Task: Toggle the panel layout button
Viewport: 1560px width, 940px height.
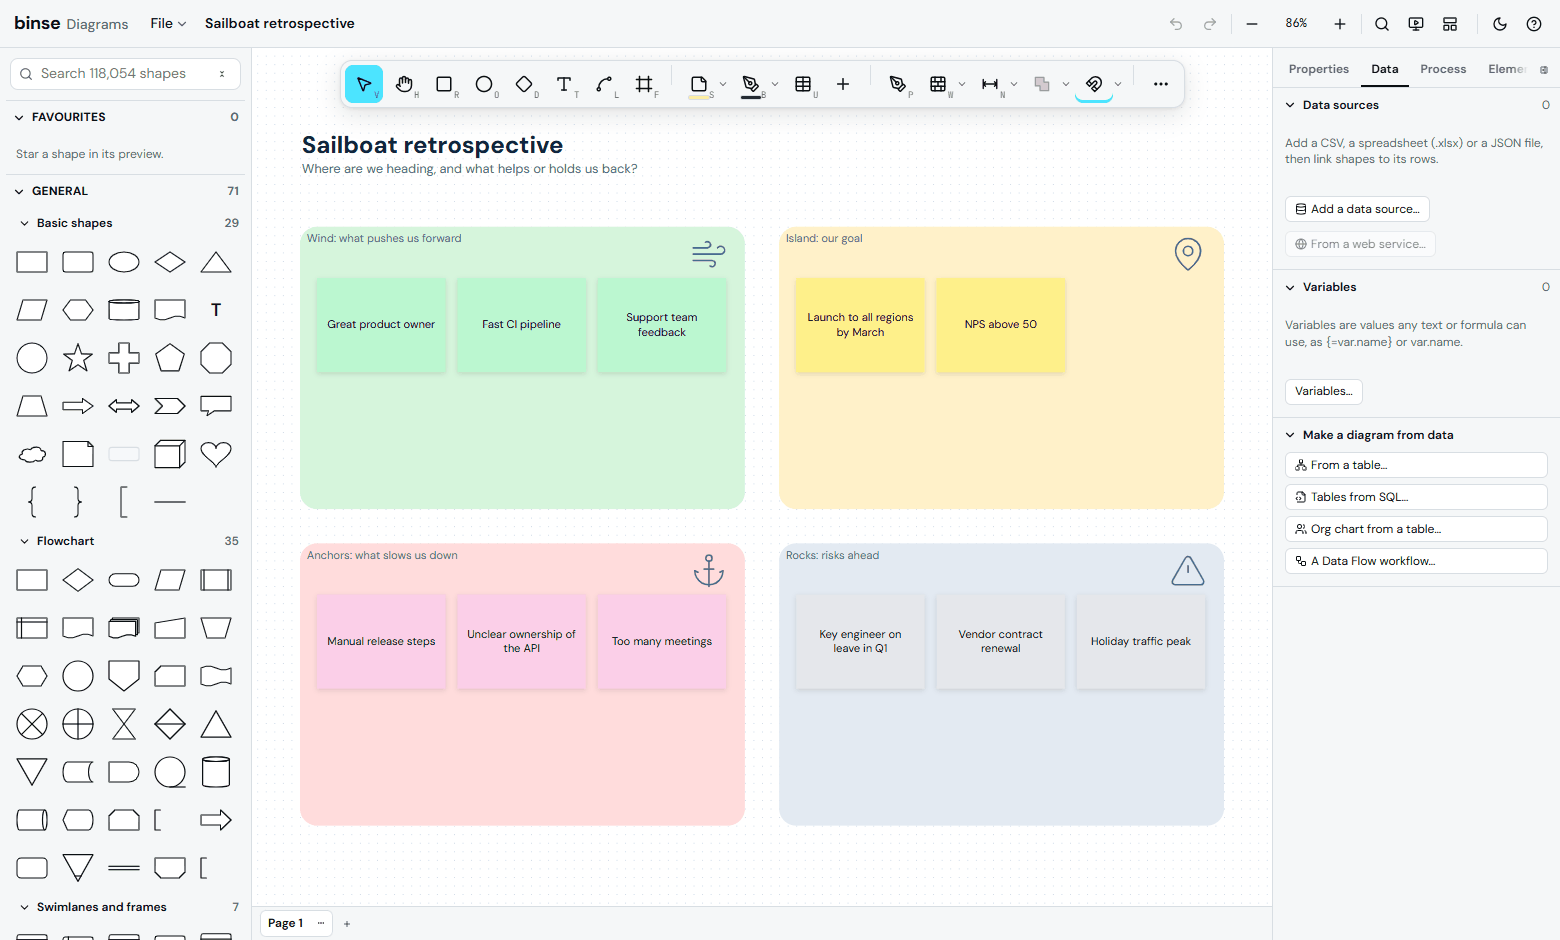Action: coord(1450,24)
